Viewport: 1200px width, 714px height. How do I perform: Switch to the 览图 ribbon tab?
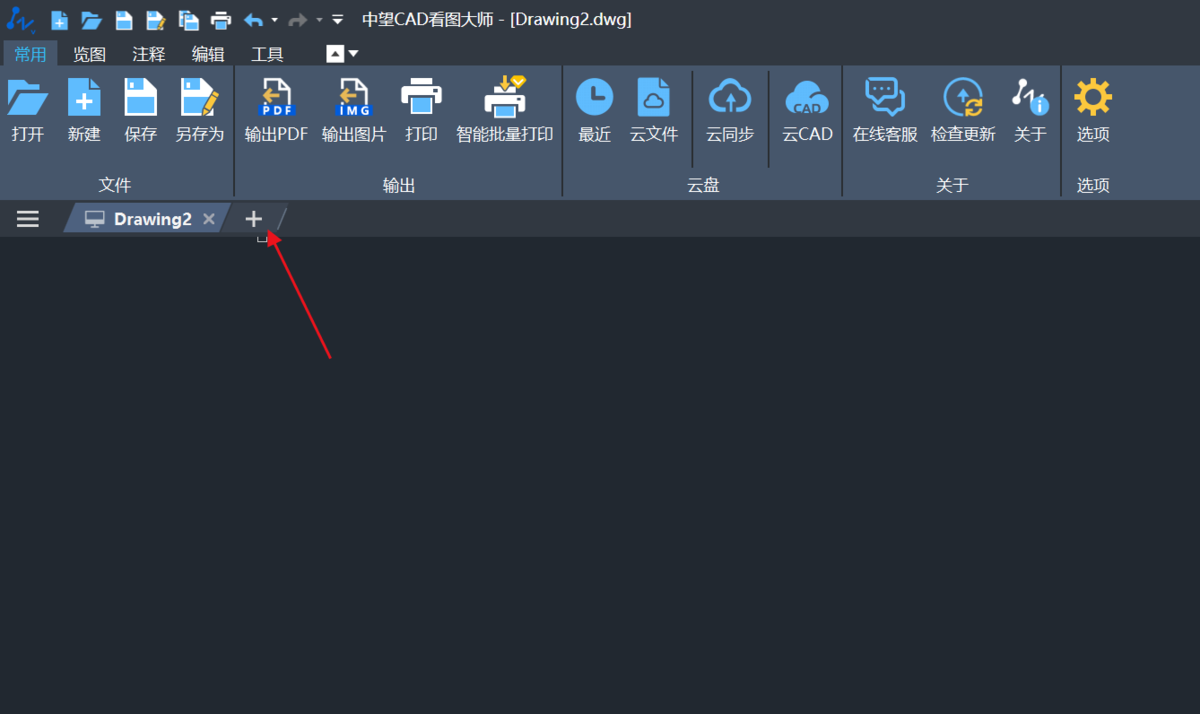click(x=89, y=54)
